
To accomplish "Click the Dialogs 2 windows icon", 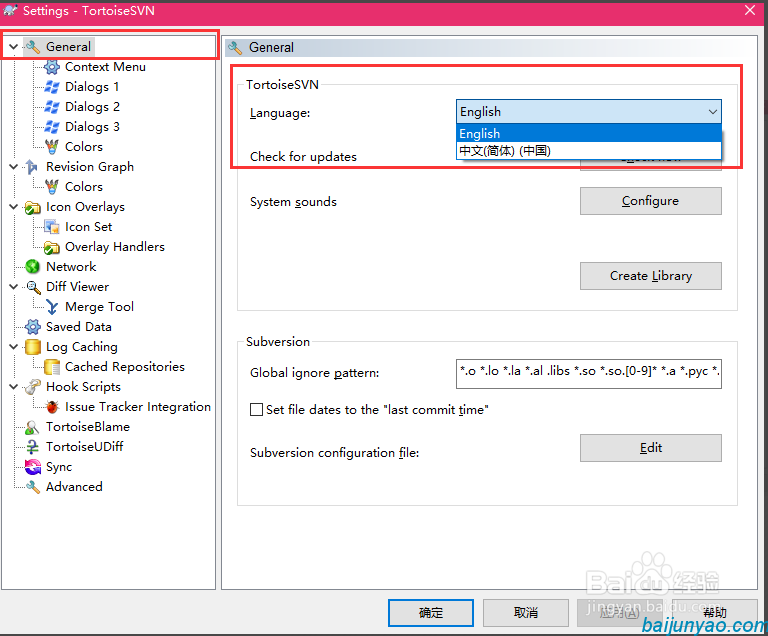I will [52, 107].
